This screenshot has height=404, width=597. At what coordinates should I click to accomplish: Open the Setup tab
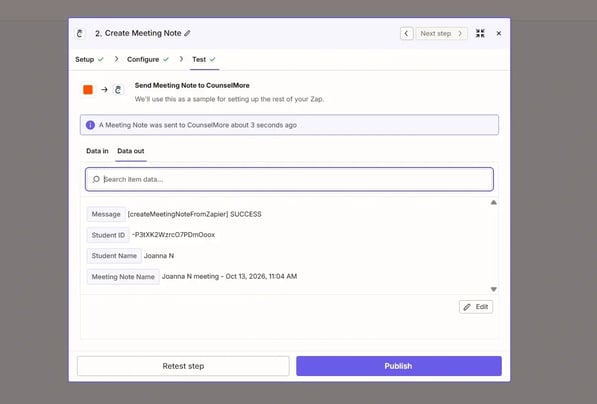click(89, 59)
